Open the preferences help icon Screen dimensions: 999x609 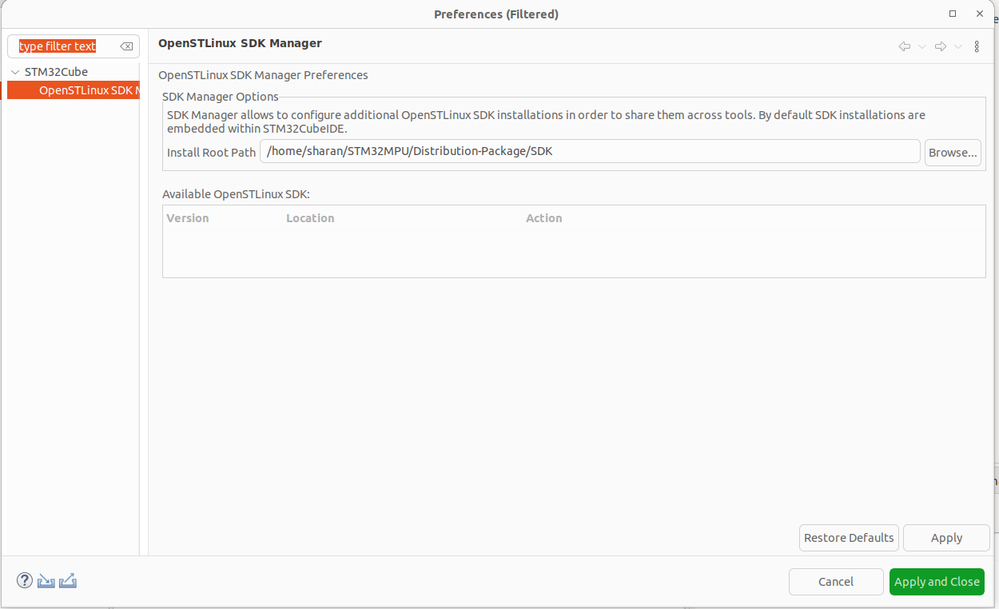[x=25, y=581]
